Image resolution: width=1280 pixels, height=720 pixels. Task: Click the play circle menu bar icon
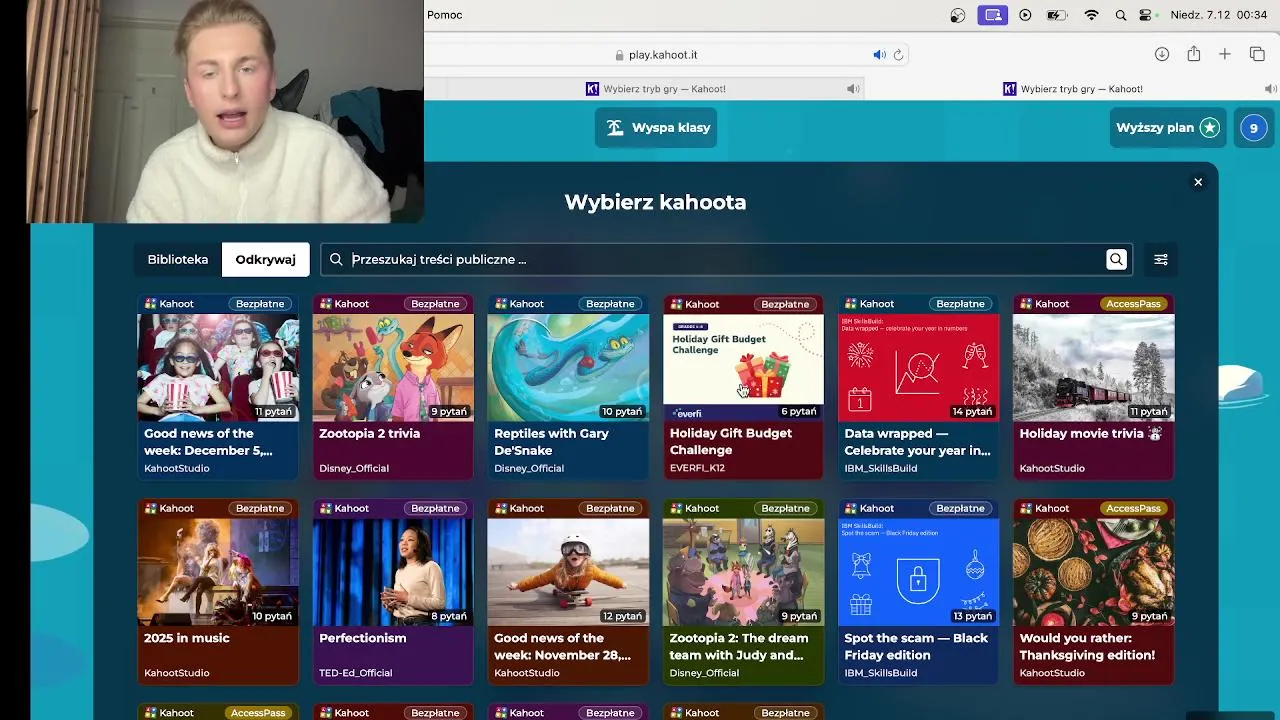[x=1025, y=15]
